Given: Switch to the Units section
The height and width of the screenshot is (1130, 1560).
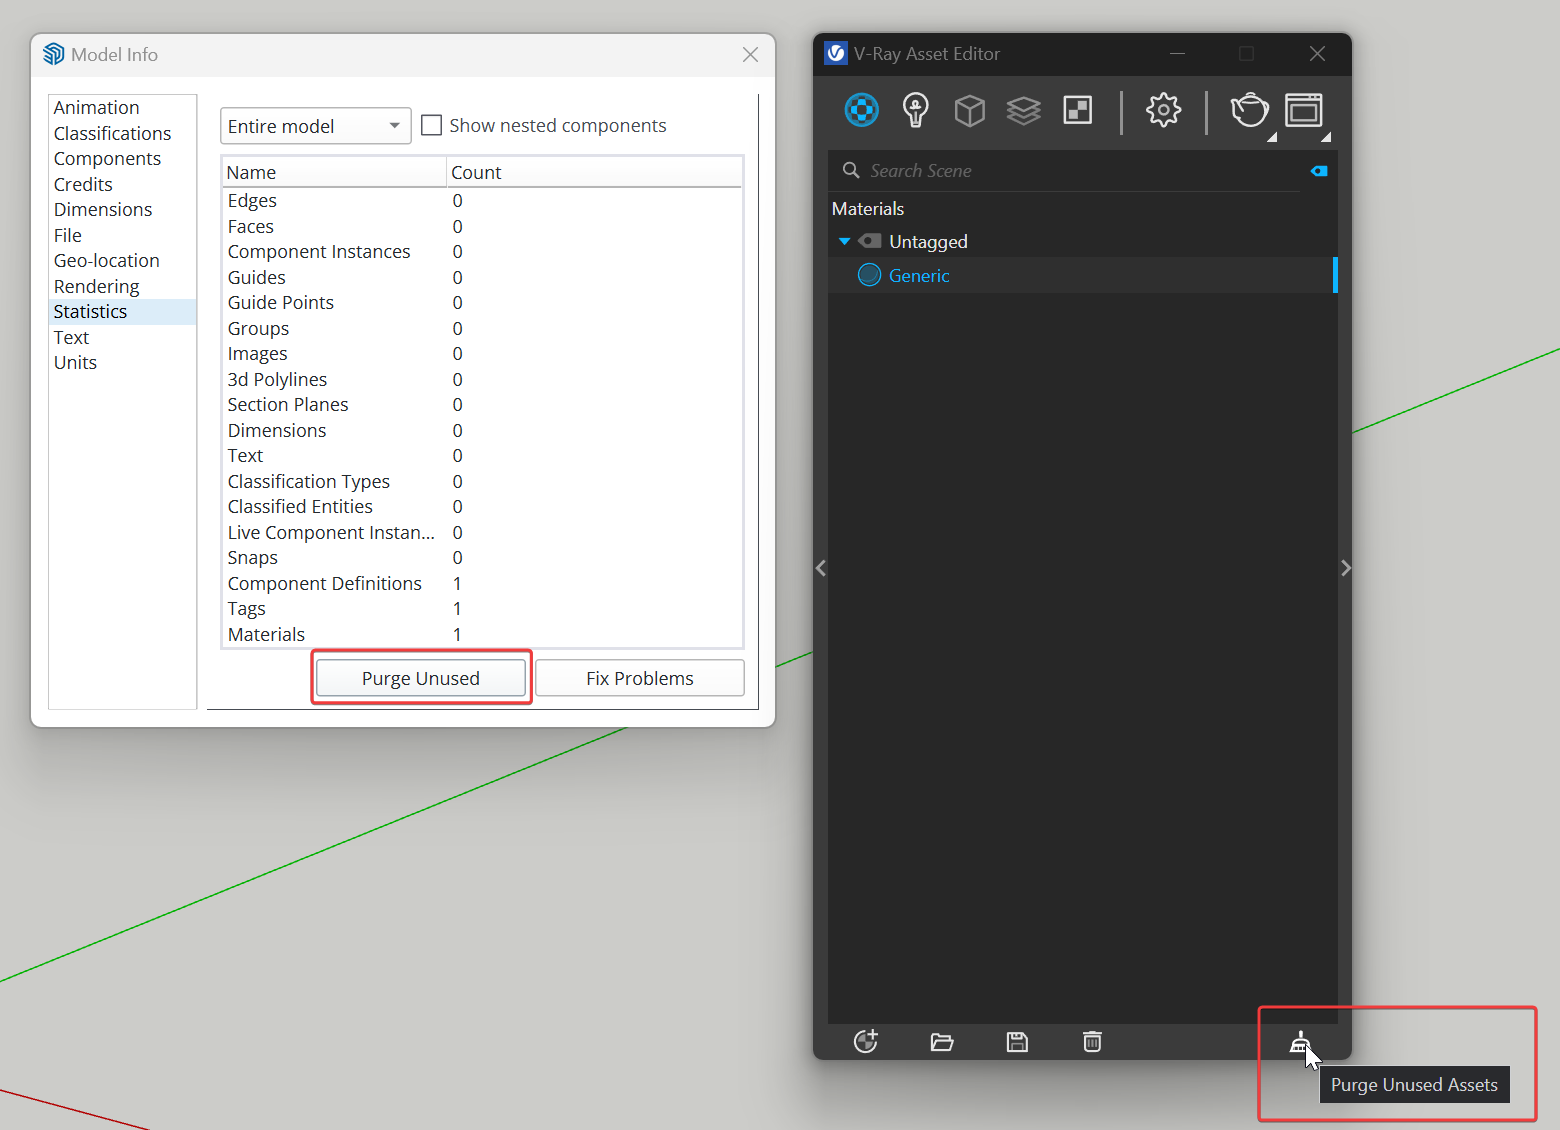Looking at the screenshot, I should click(75, 363).
